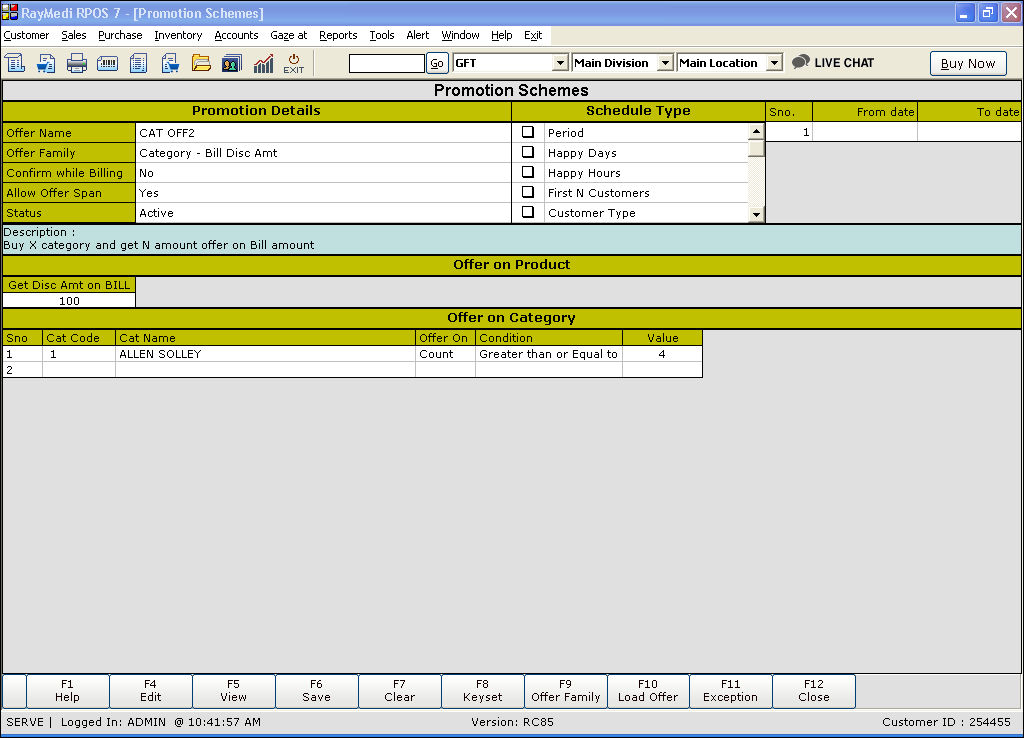This screenshot has width=1024, height=738.
Task: Open the Inventory menu
Action: click(x=178, y=35)
